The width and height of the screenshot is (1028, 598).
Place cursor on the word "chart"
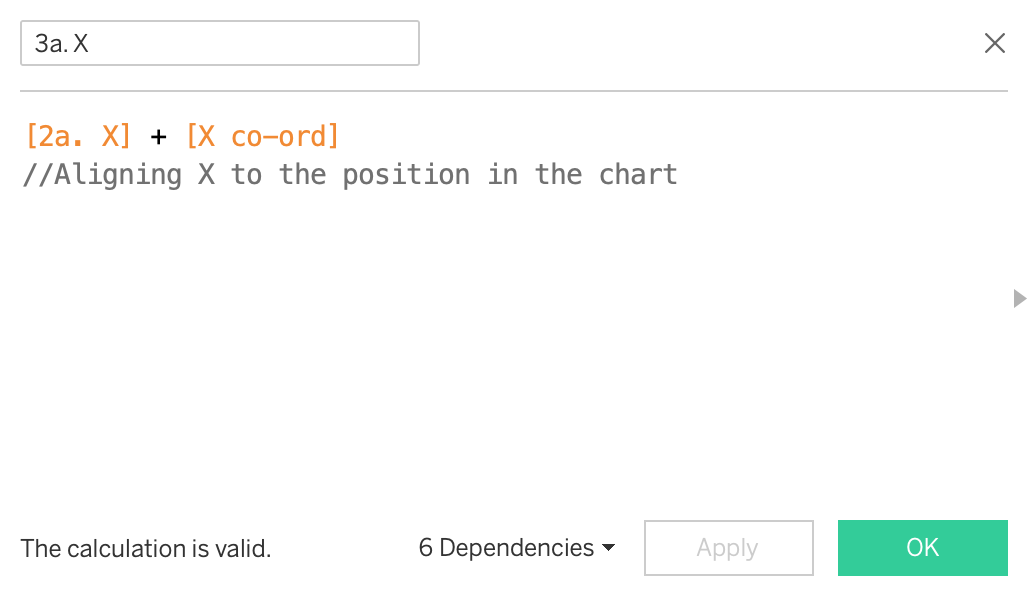pos(638,175)
